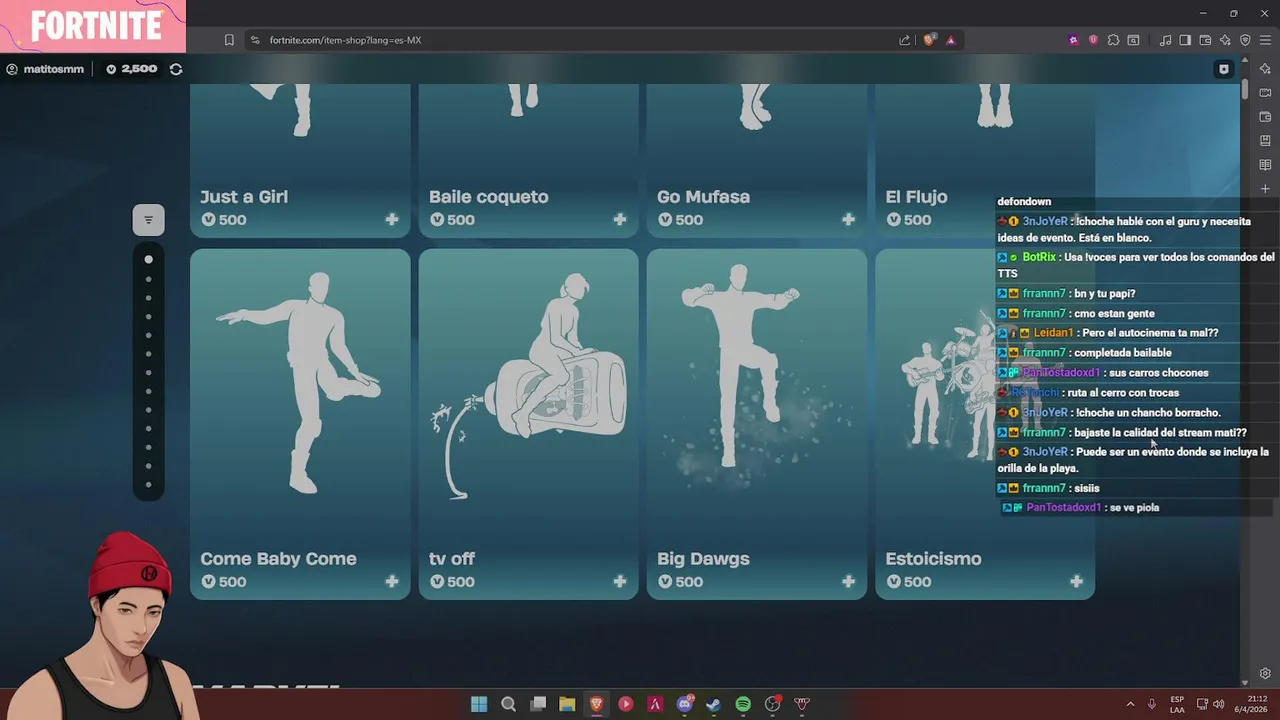The height and width of the screenshot is (720, 1280).
Task: Add Go Mufasa emote to cart
Action: point(848,220)
